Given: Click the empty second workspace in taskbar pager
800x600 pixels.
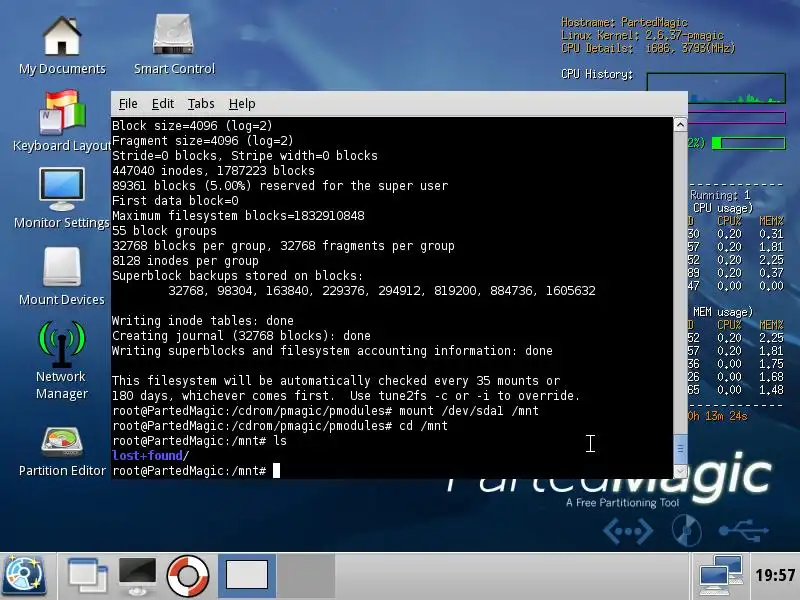Looking at the screenshot, I should [306, 576].
